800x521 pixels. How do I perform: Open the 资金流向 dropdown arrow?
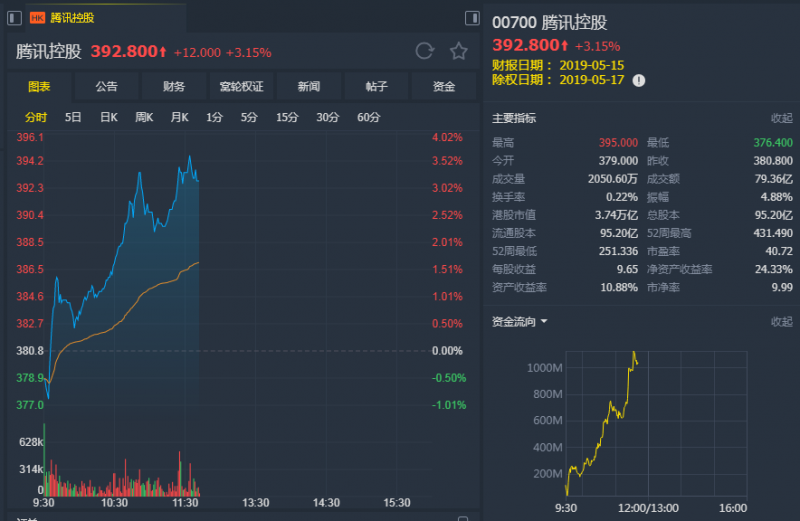tap(544, 321)
